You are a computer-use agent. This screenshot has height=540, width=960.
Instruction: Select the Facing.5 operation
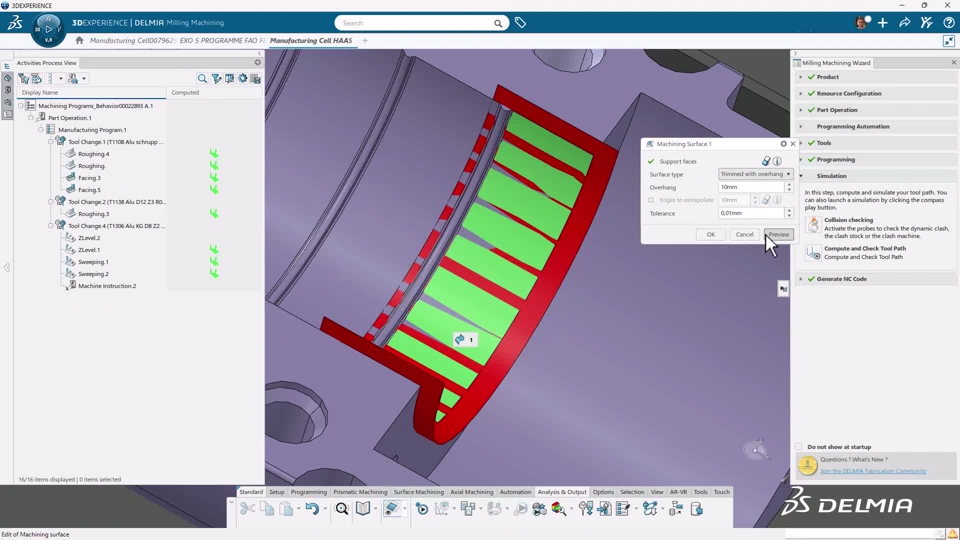click(89, 190)
